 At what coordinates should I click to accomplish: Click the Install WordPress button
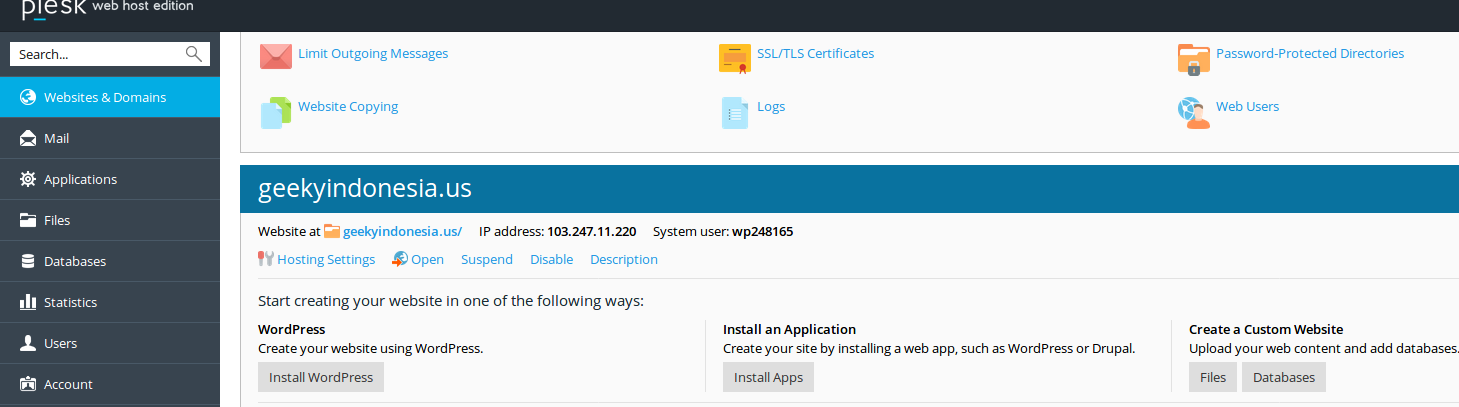[x=321, y=377]
